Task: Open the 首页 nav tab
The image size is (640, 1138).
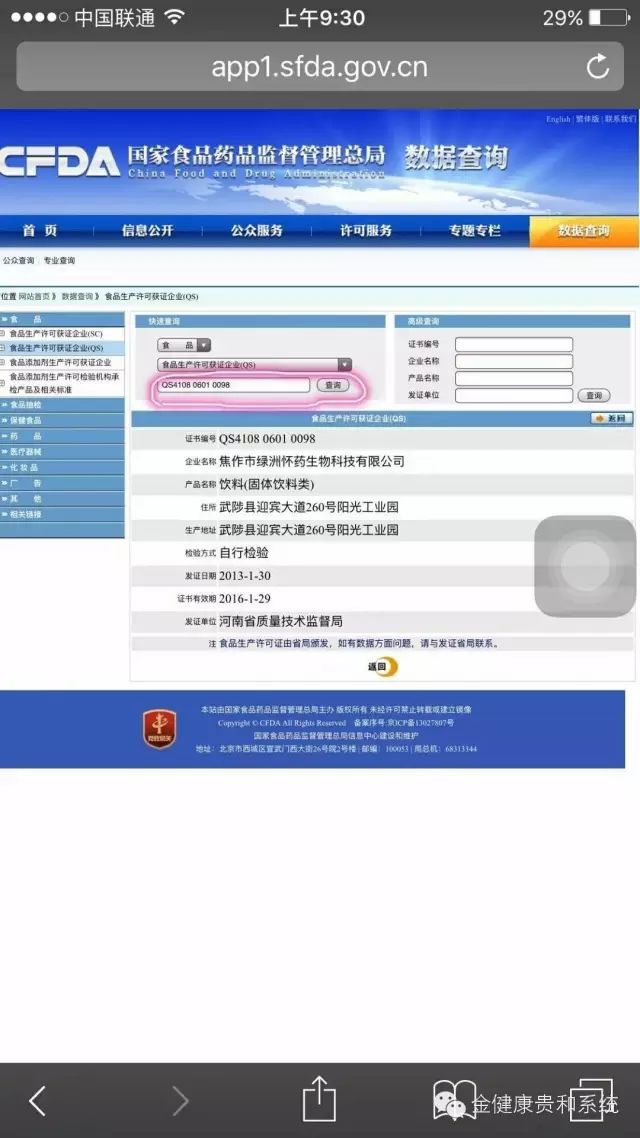Action: 39,231
